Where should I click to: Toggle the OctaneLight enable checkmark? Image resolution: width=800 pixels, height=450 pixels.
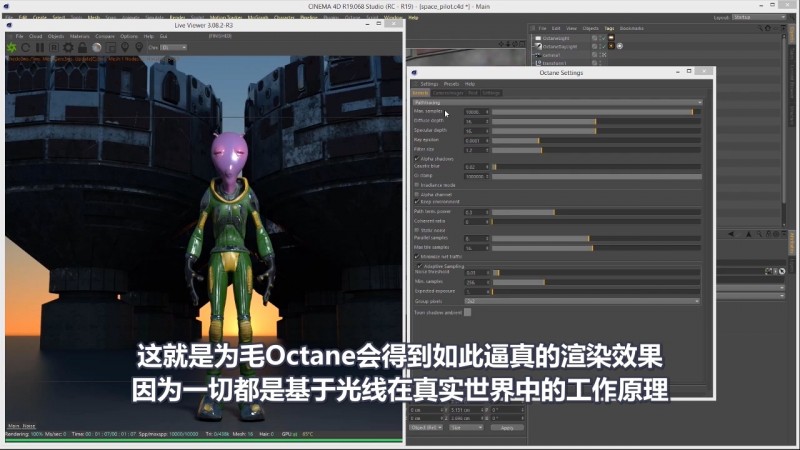(x=603, y=38)
